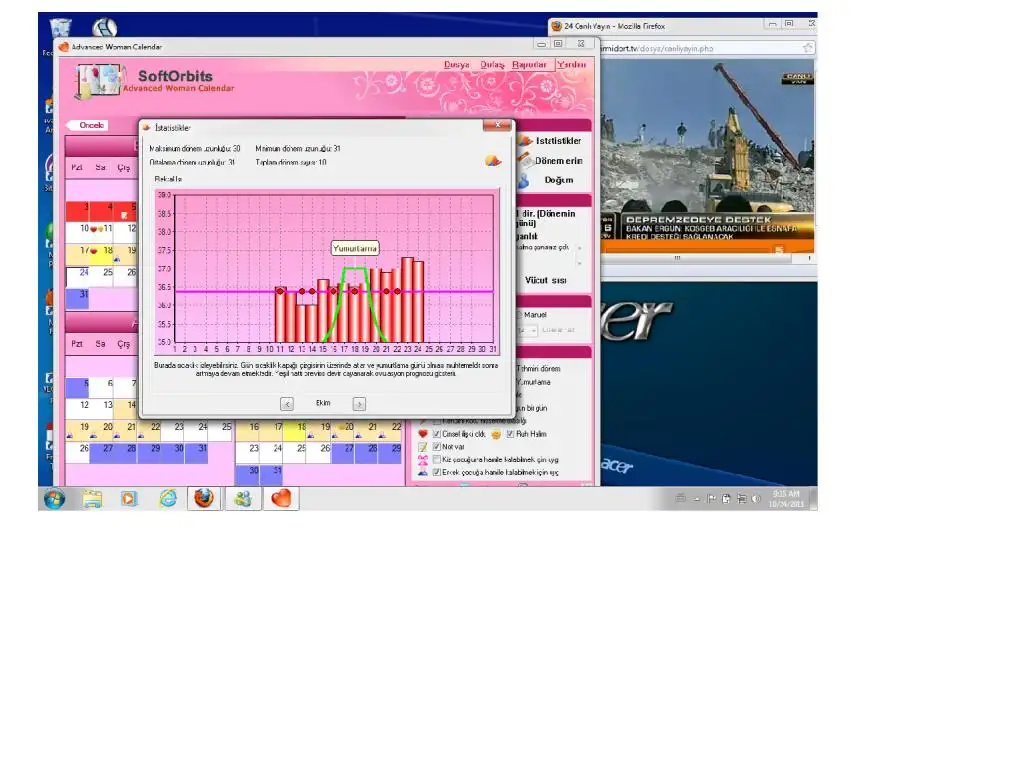Click the pie chart icon in statistics dialog

click(493, 160)
